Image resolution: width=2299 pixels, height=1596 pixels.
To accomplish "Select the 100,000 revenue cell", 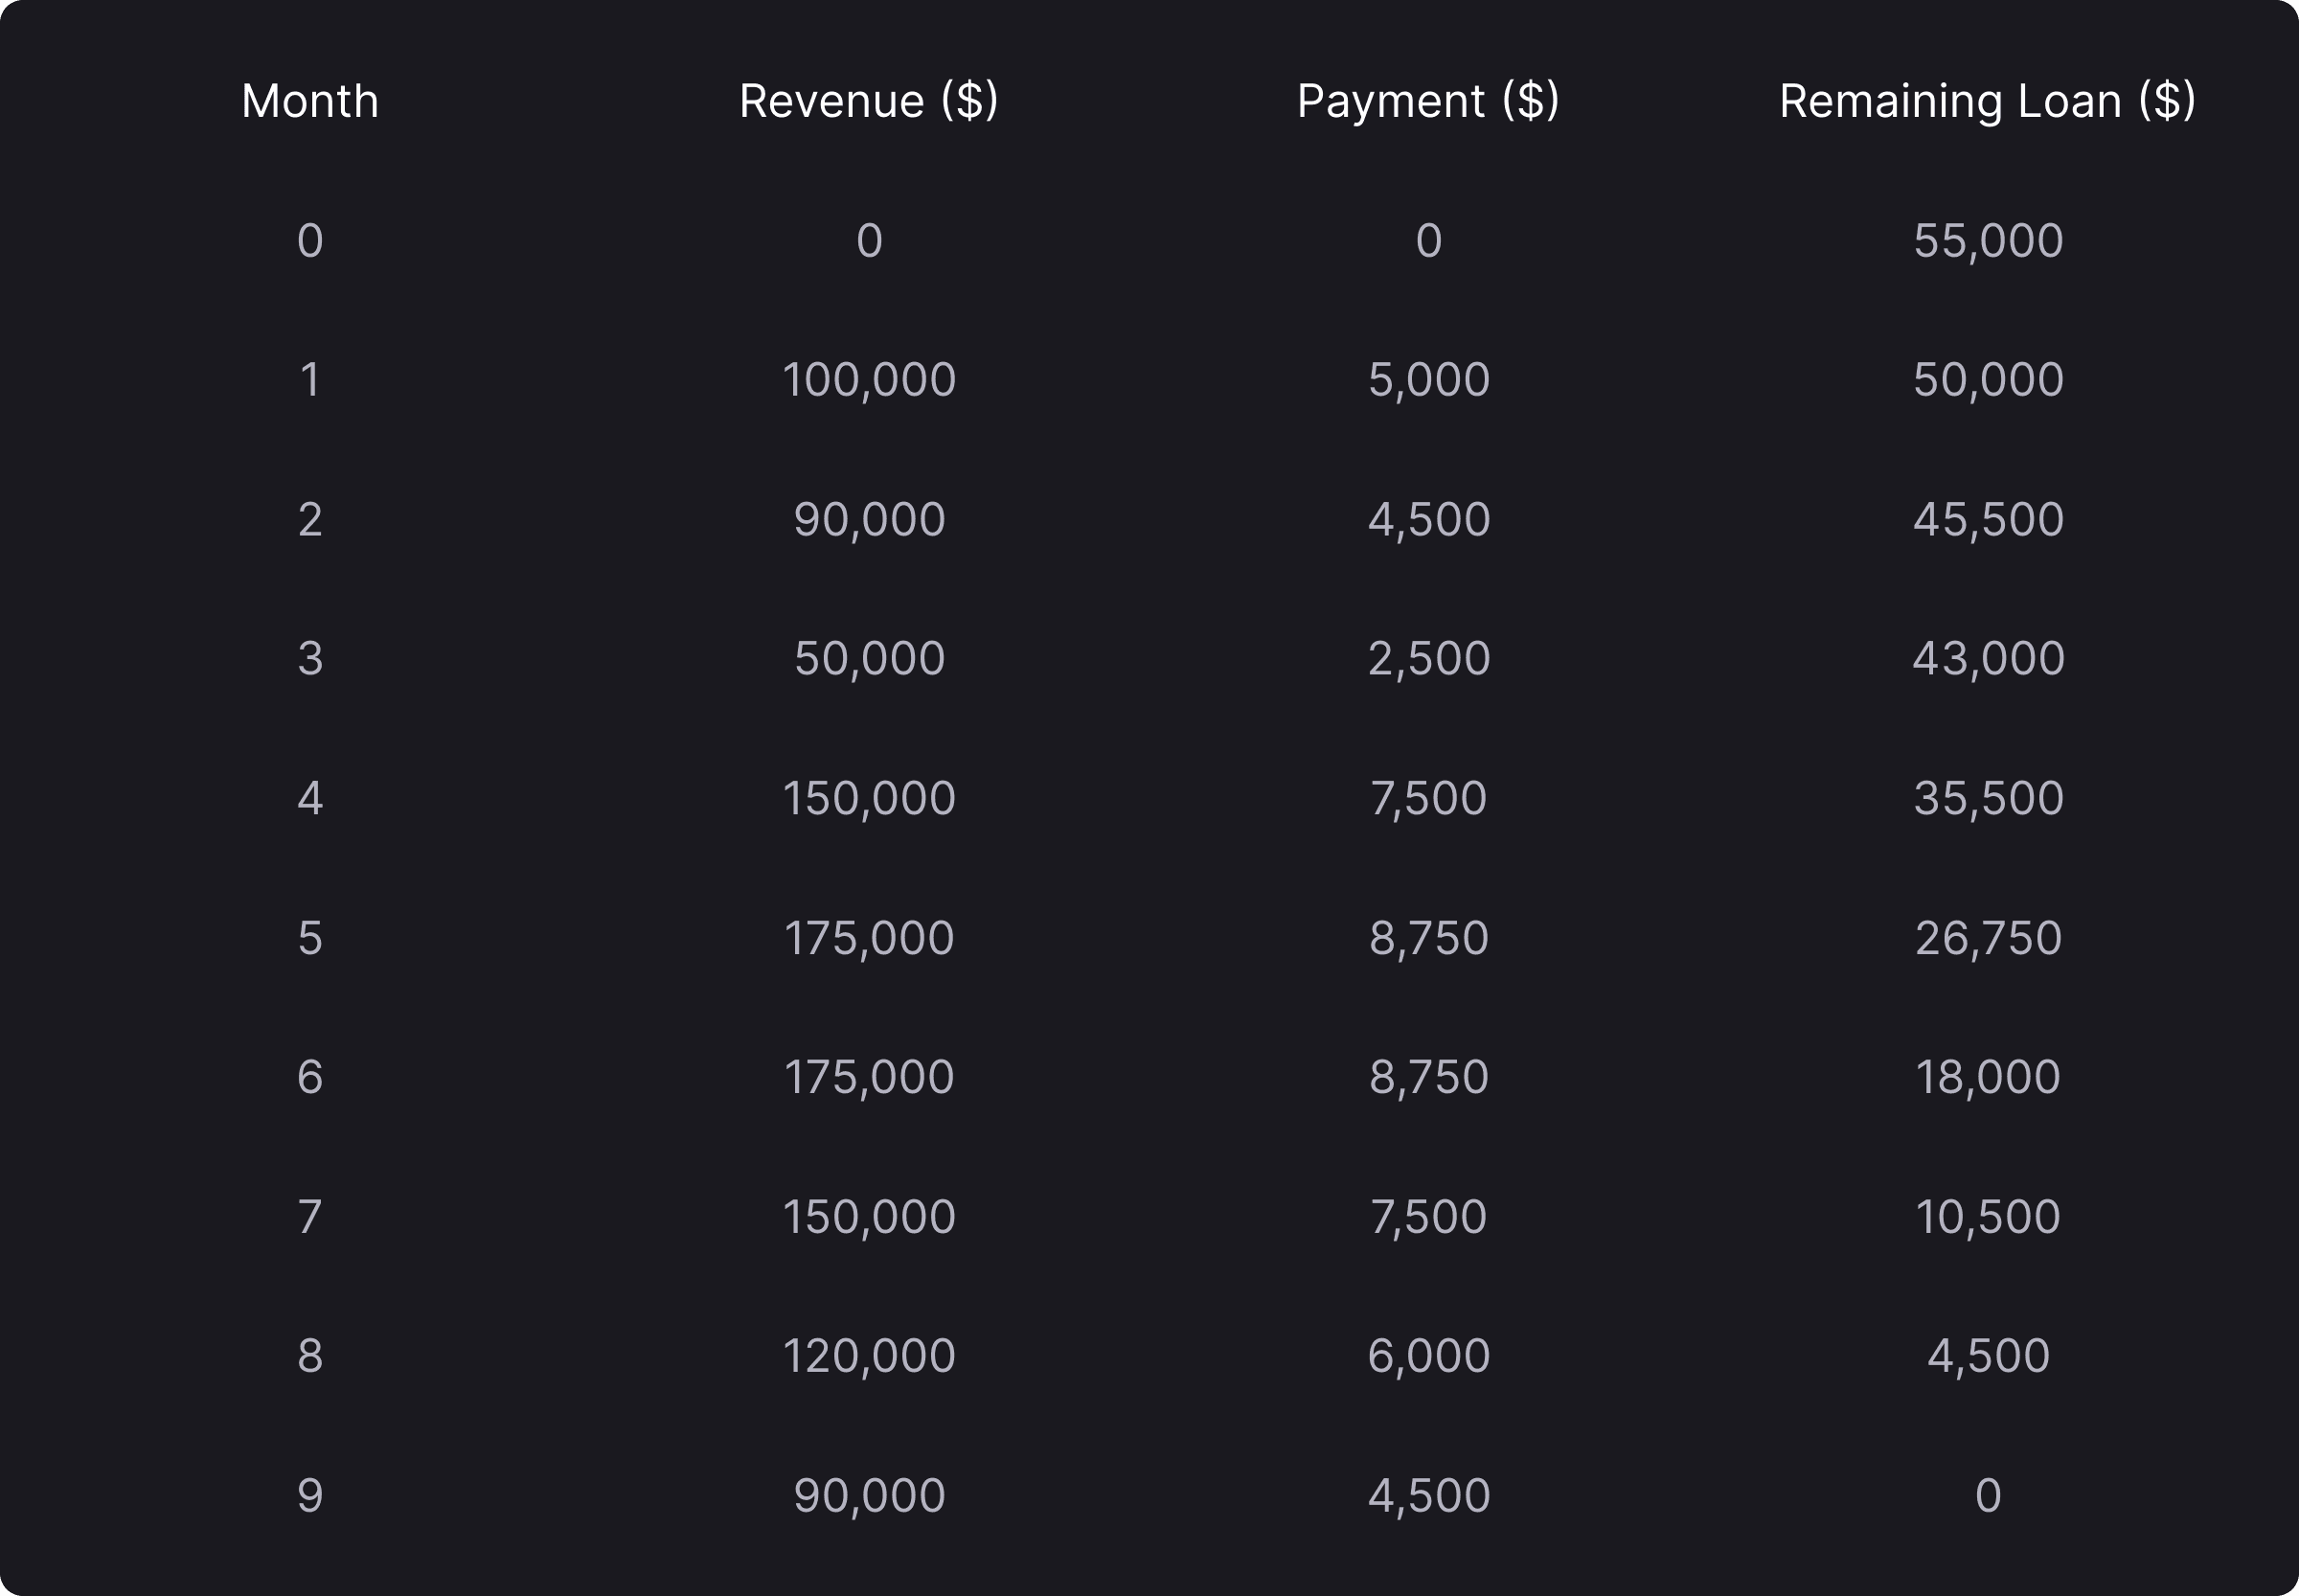I will point(868,380).
